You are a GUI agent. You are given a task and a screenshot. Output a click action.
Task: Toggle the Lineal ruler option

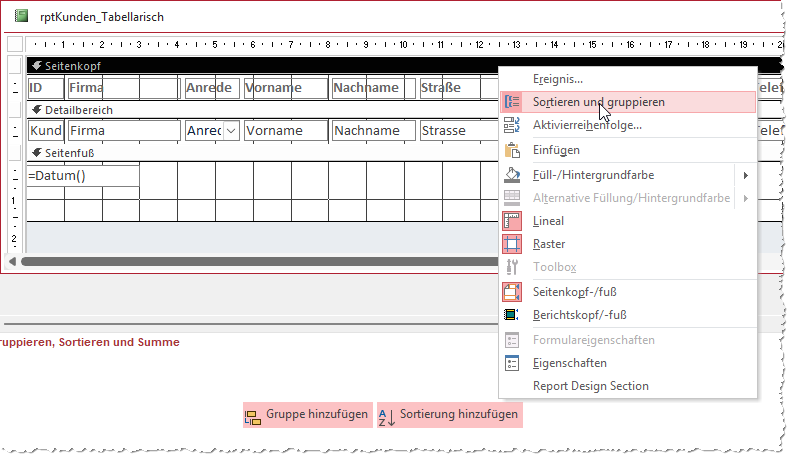[512, 221]
